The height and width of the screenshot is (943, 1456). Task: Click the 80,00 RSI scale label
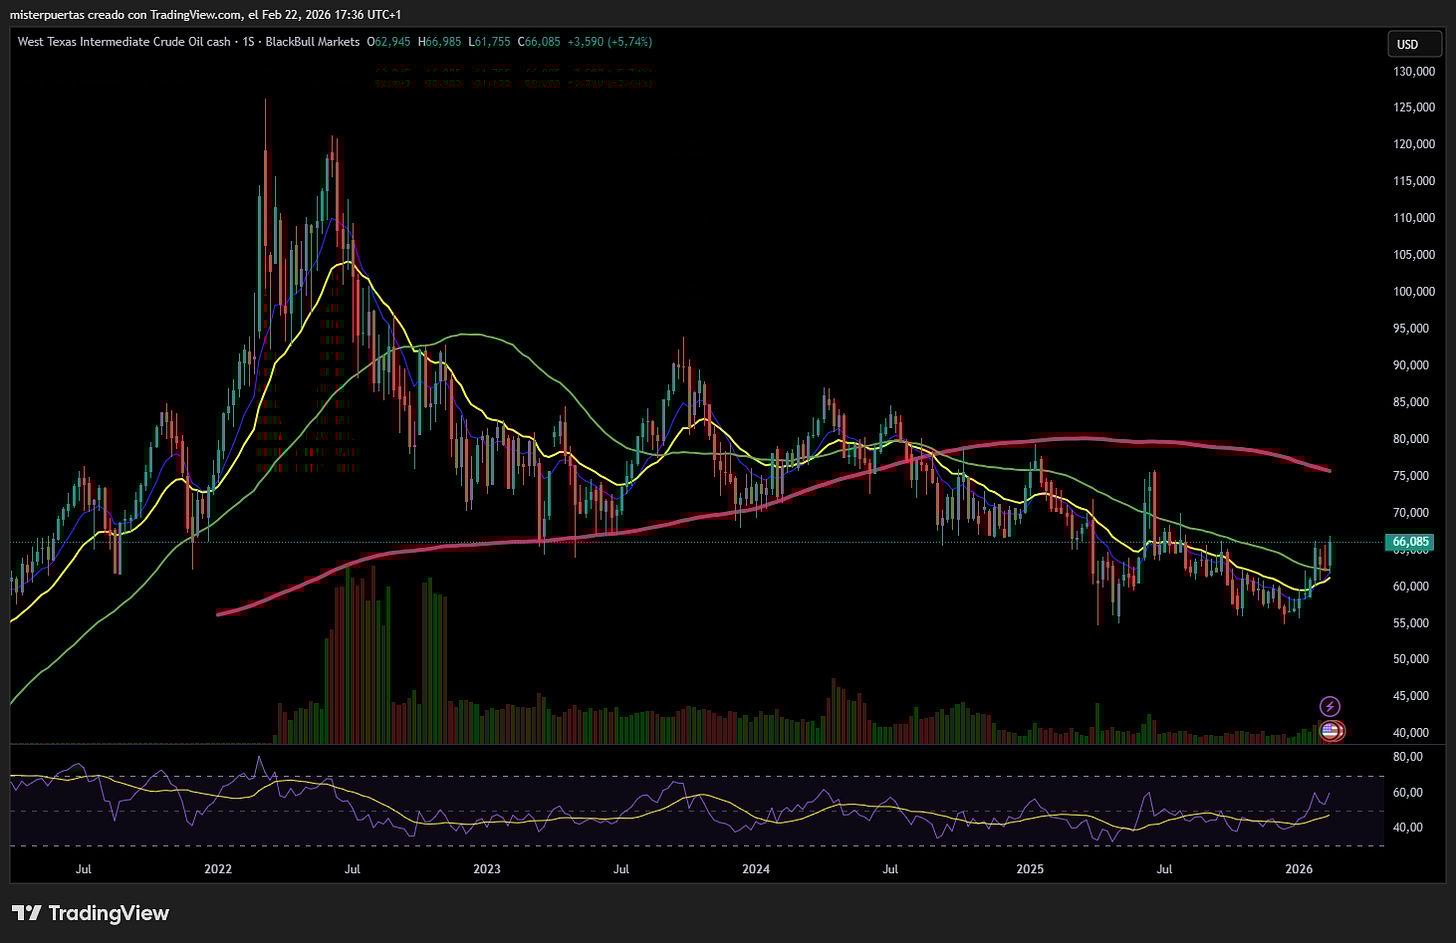point(1408,757)
